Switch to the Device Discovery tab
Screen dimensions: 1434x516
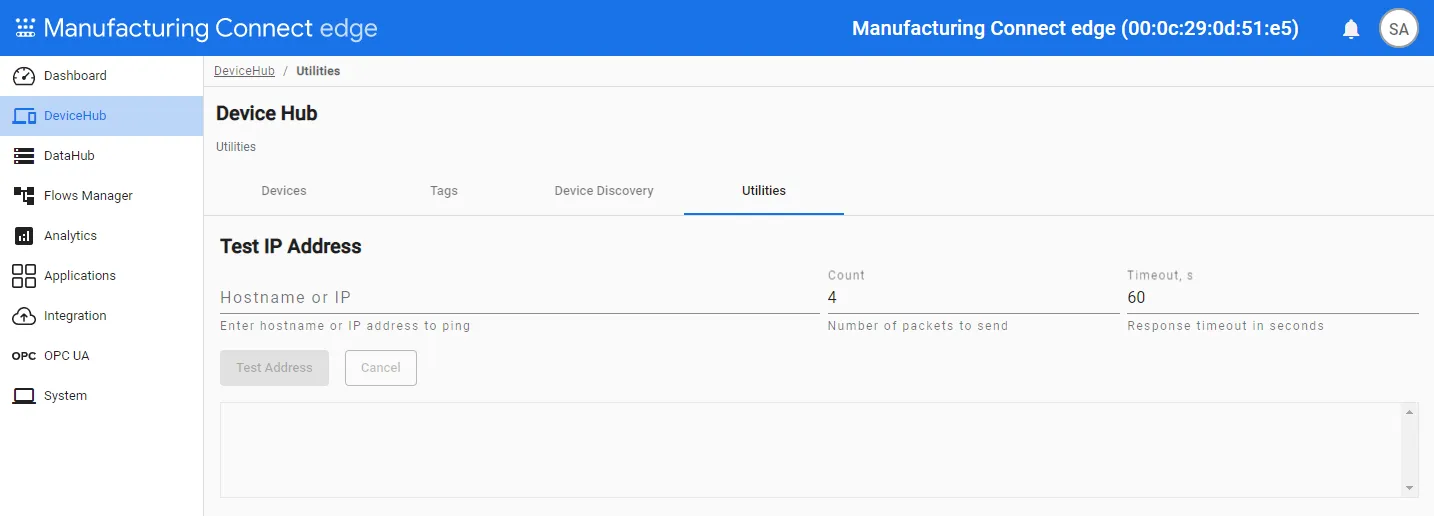604,190
